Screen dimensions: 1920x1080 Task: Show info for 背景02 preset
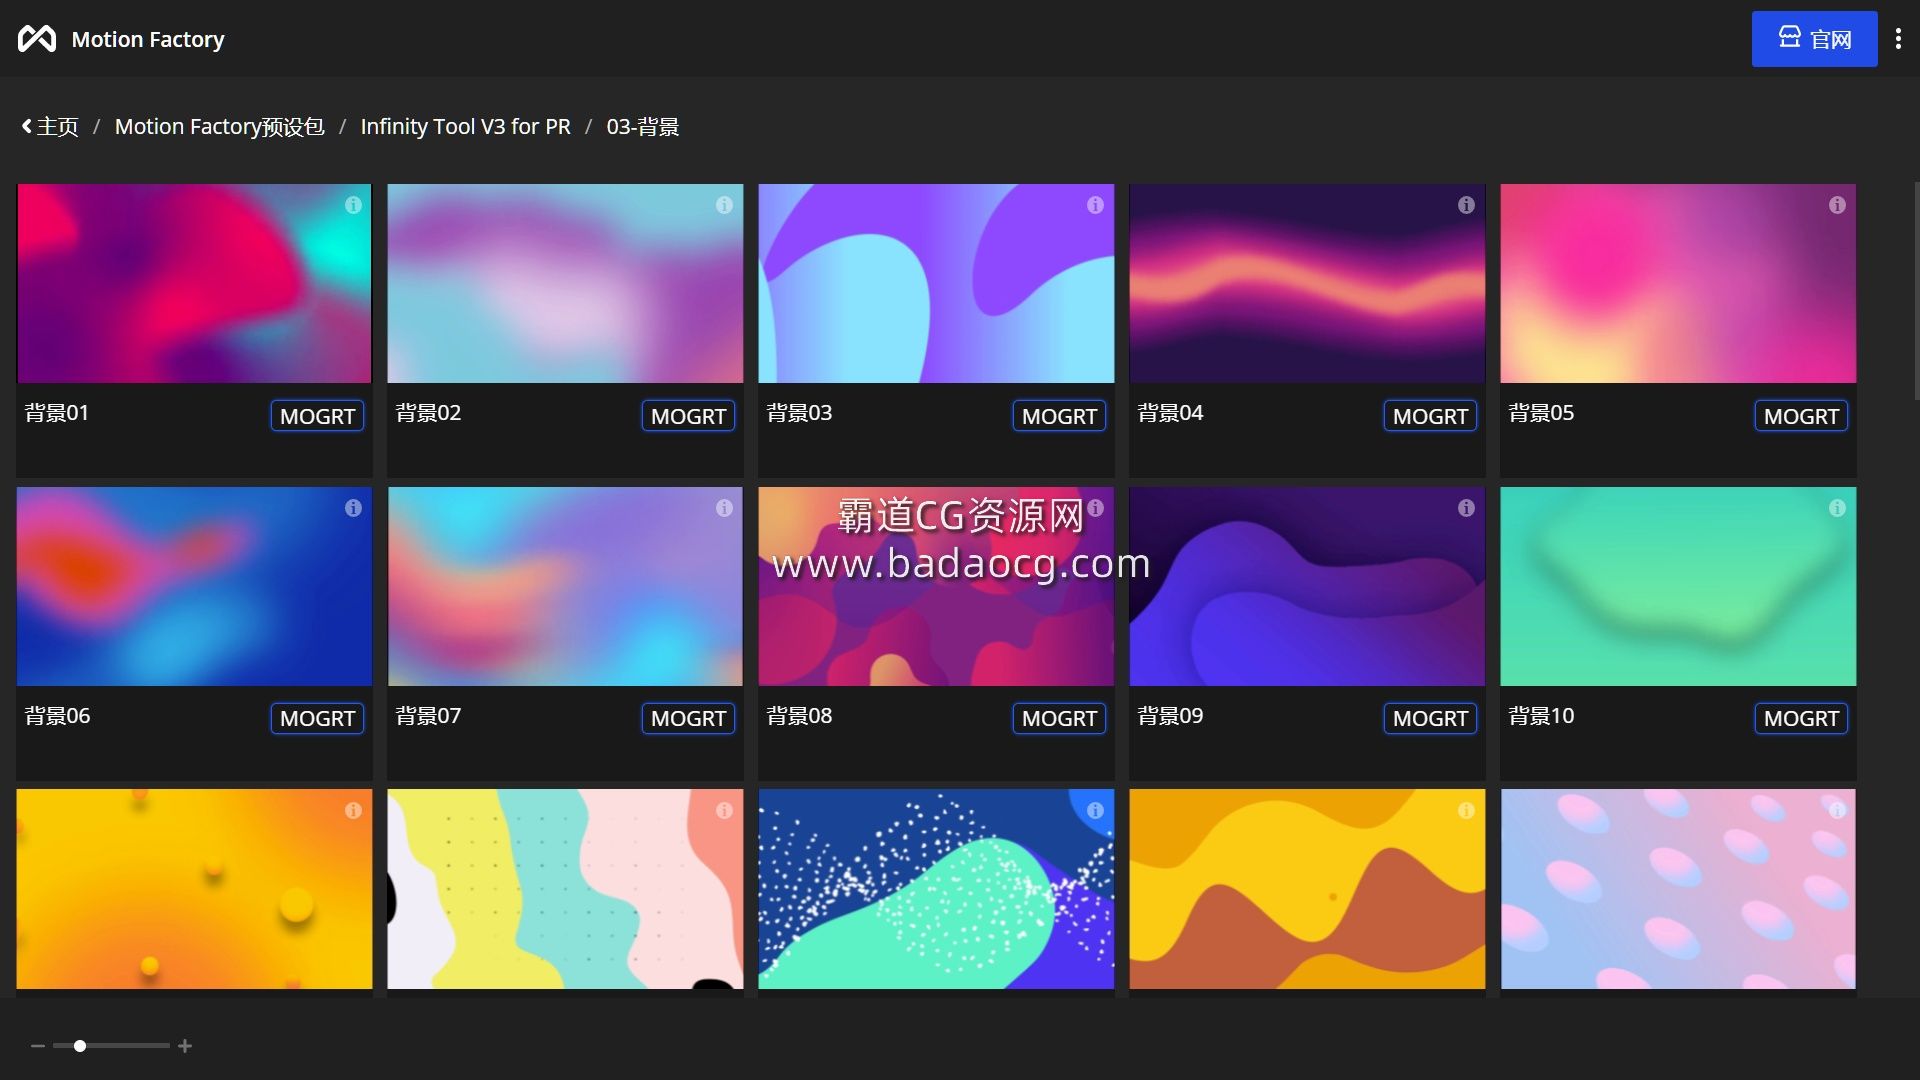pyautogui.click(x=724, y=205)
